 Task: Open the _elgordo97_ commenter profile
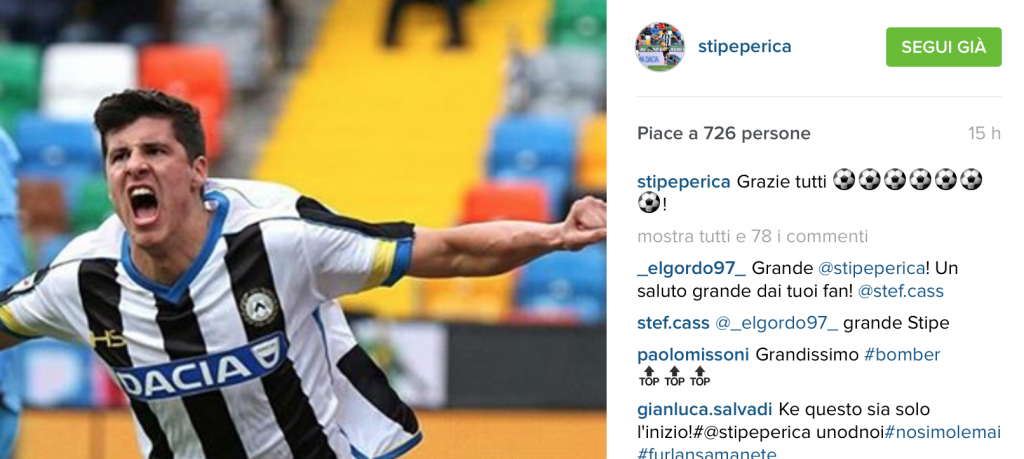(692, 268)
